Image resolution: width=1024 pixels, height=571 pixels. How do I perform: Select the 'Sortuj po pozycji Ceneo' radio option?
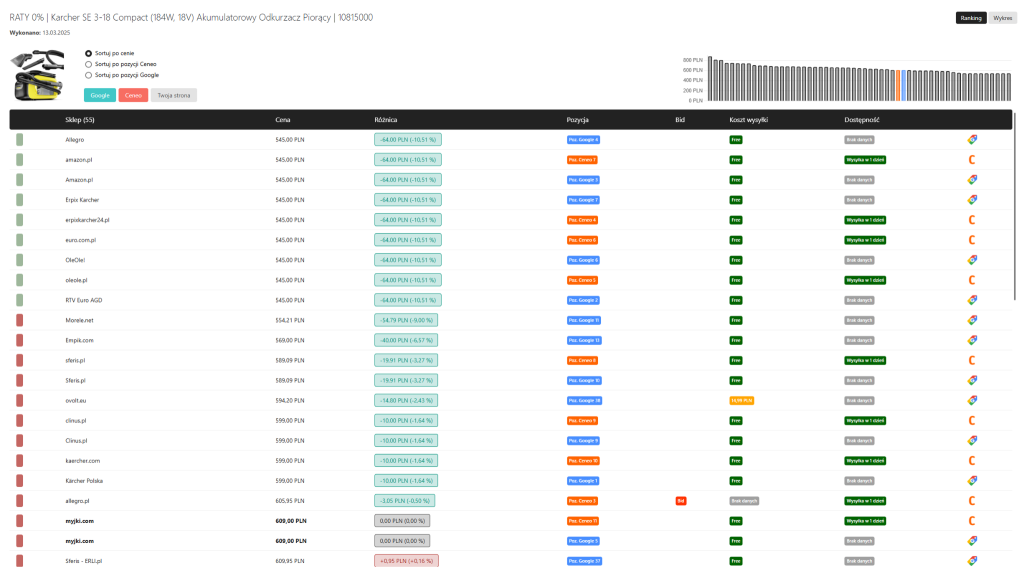click(88, 65)
